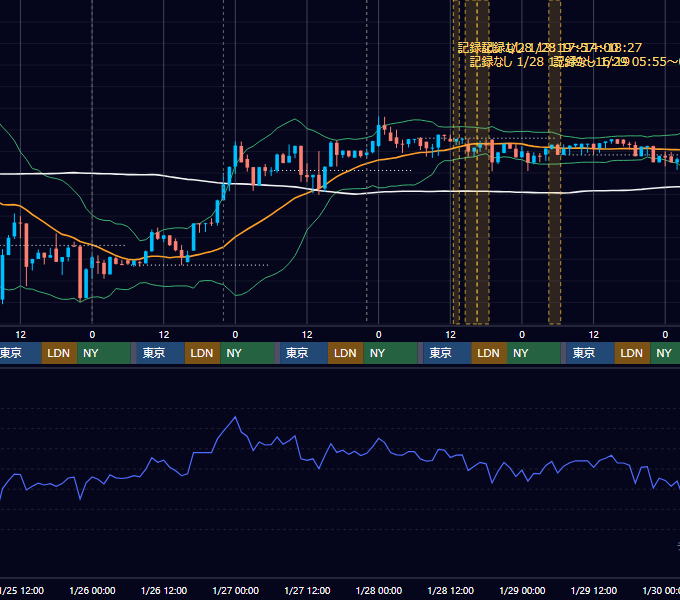Pick the NY session block starting 1/27 evening
This screenshot has width=680, height=600.
(390, 353)
